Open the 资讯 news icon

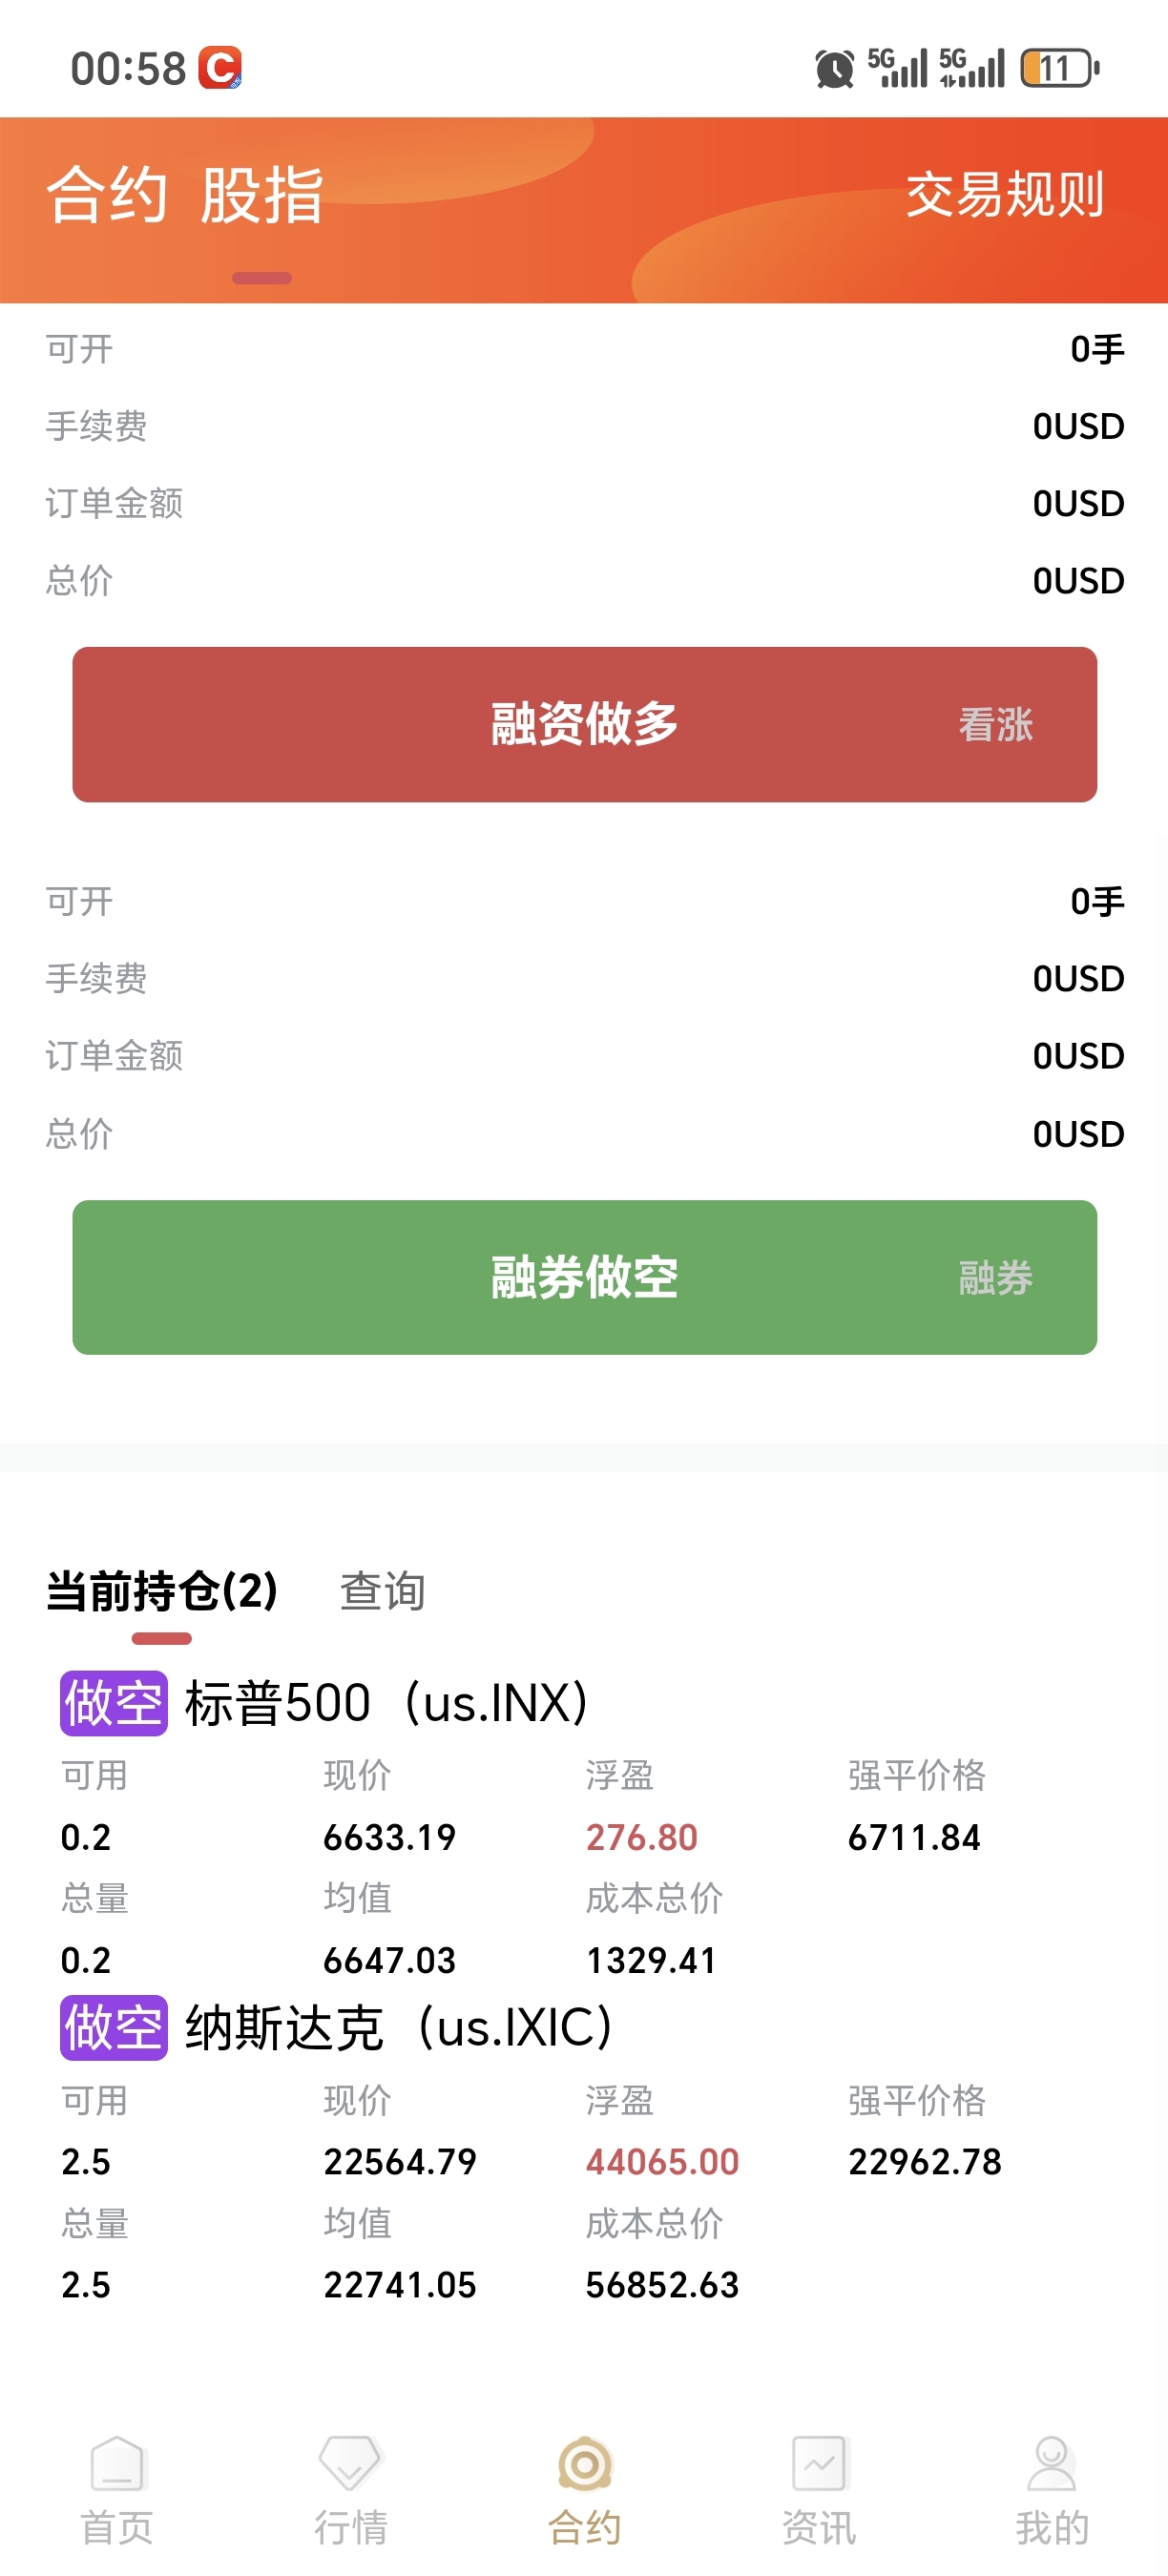(x=819, y=2464)
